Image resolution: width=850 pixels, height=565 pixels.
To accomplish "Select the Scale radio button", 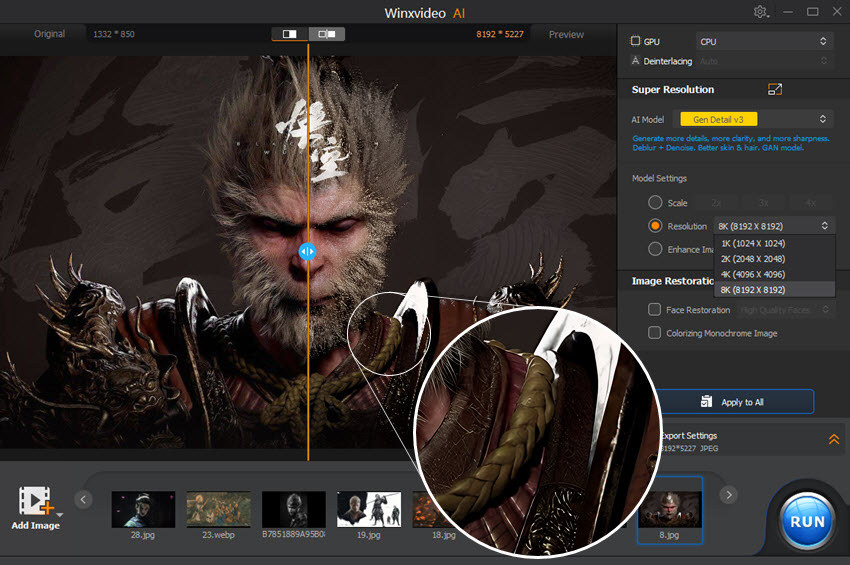I will pyautogui.click(x=655, y=202).
